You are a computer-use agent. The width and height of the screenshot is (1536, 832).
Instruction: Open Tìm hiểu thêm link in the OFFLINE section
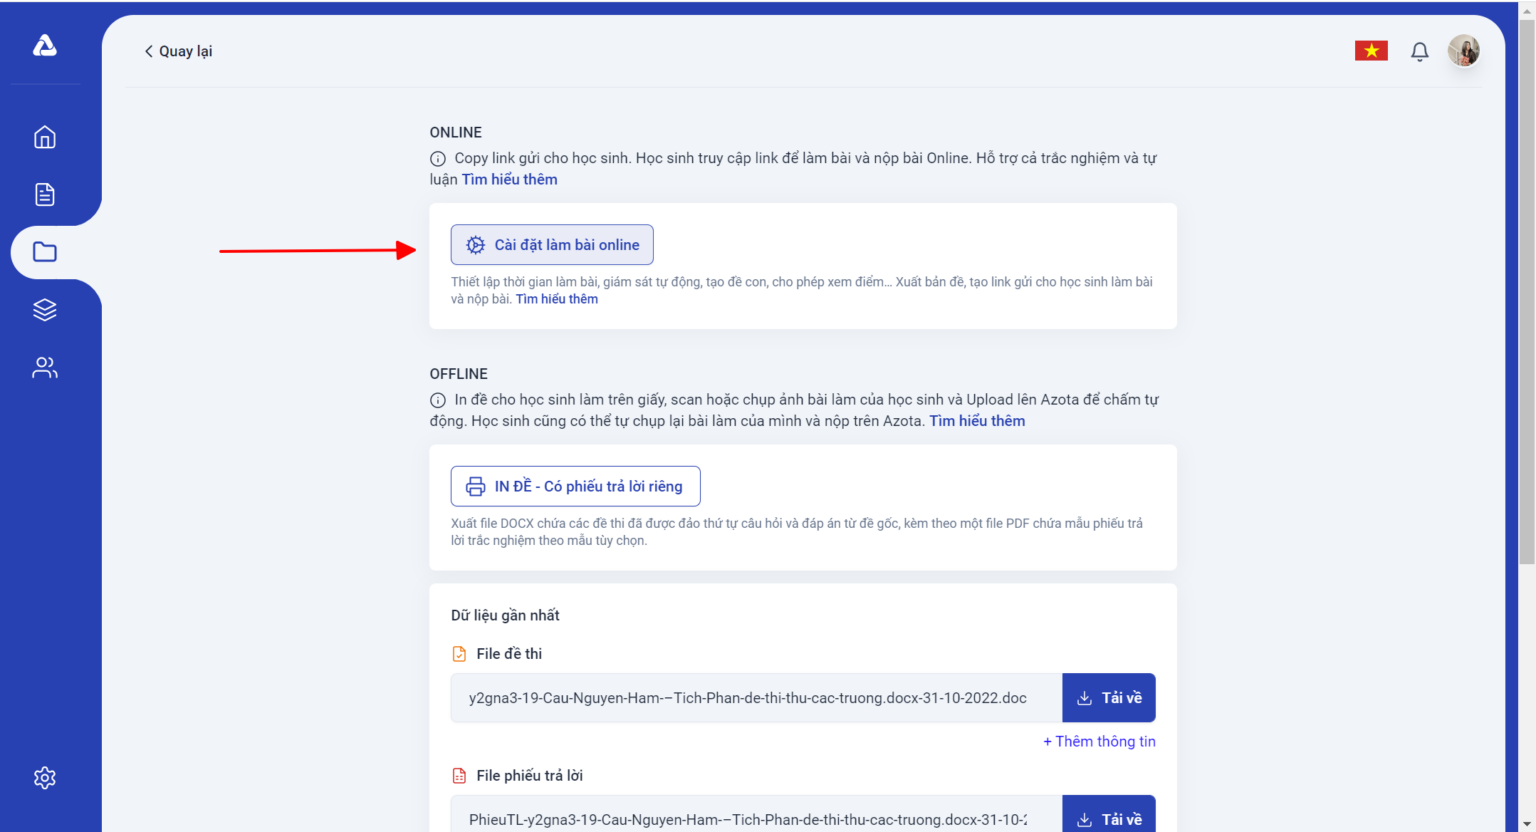[x=977, y=421]
